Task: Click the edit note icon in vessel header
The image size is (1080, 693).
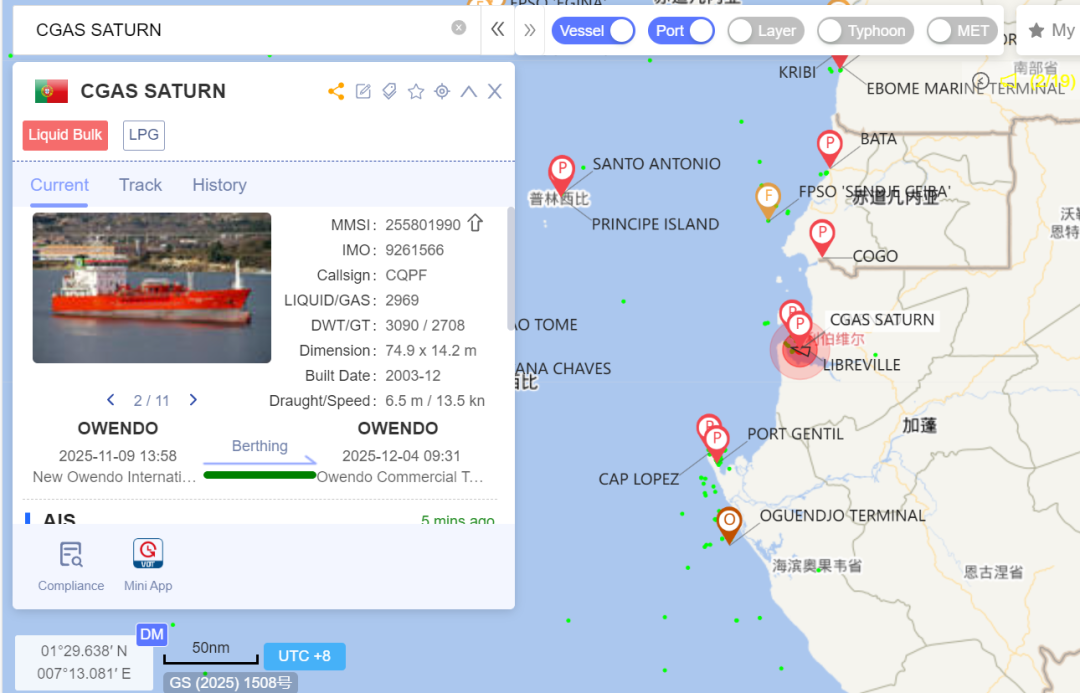Action: point(363,92)
